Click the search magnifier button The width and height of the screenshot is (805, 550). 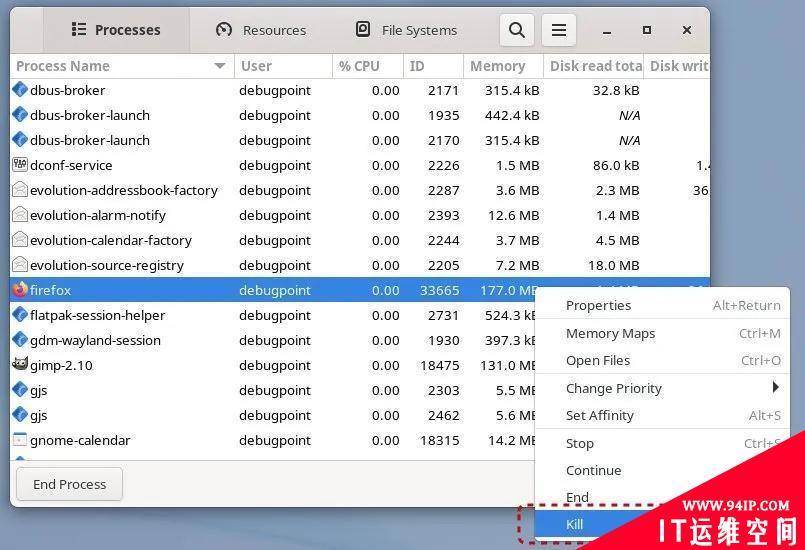tap(516, 30)
